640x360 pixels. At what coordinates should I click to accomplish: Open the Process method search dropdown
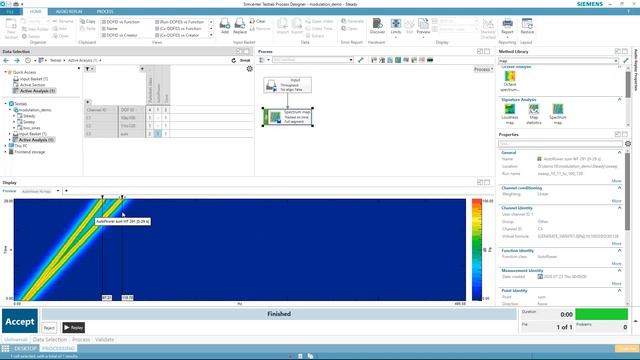click(351, 60)
